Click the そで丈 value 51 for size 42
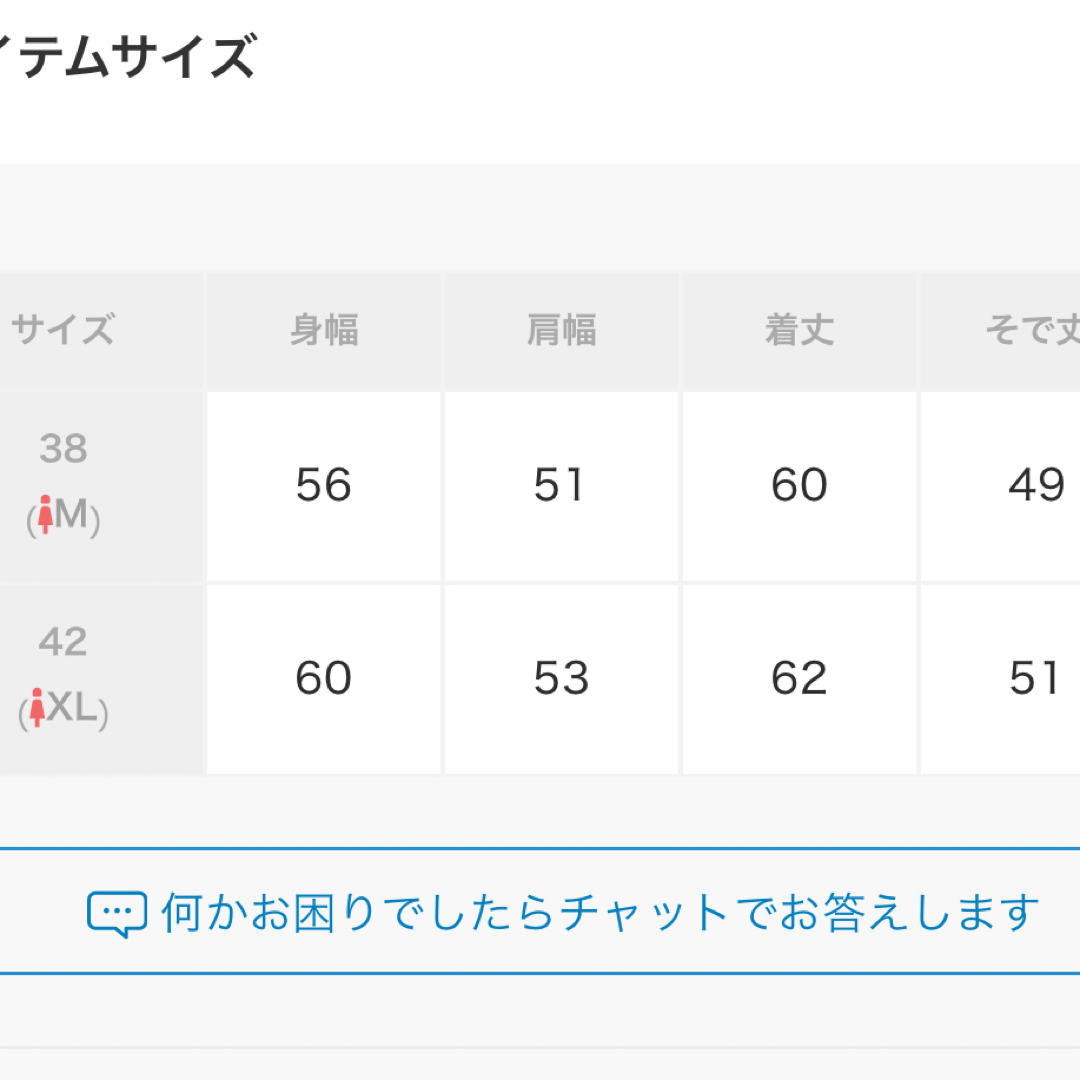This screenshot has width=1080, height=1080. (x=1000, y=680)
